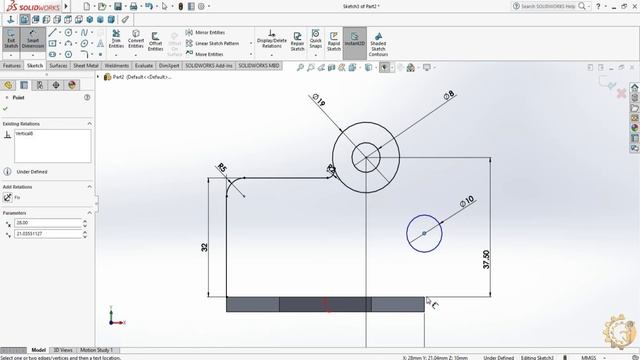Open the Save dropdown arrow
Viewport: 640px width, 360px height.
point(125,6)
